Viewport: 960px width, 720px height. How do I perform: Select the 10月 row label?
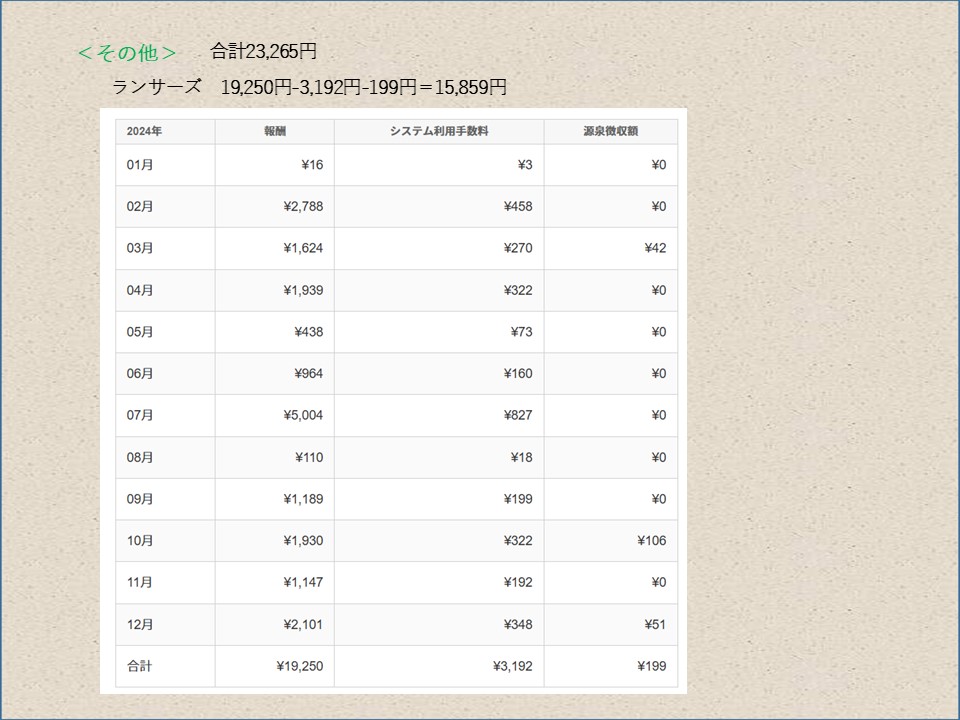140,541
